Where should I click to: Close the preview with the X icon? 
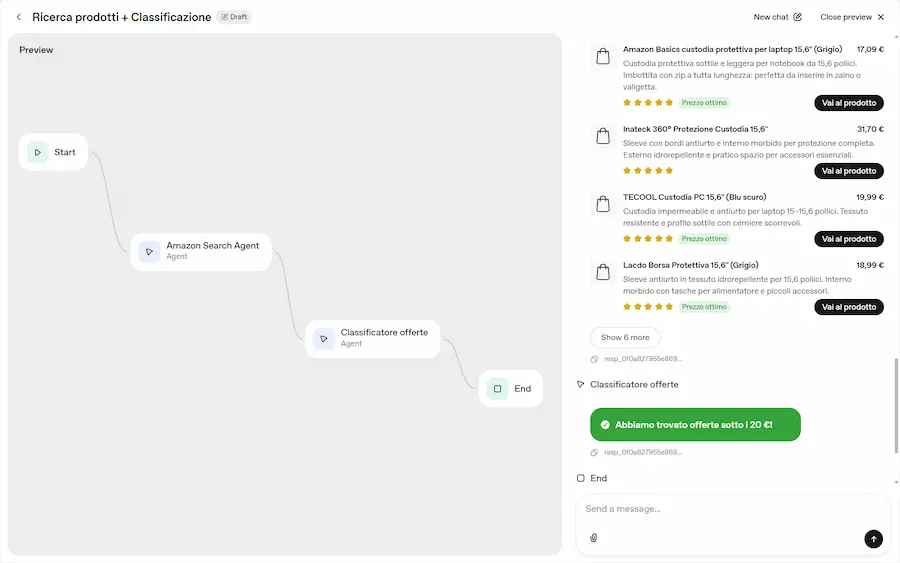pos(881,17)
